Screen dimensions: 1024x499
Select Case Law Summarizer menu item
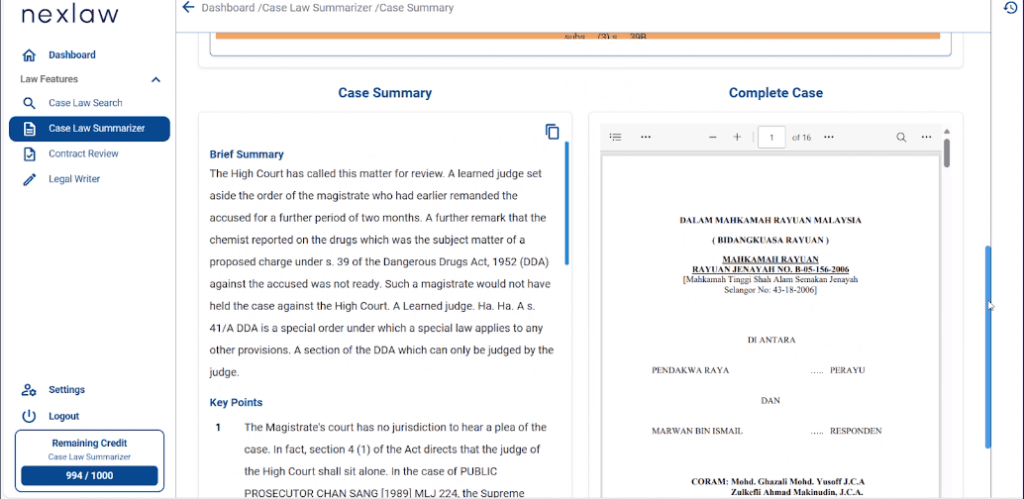pyautogui.click(x=89, y=129)
